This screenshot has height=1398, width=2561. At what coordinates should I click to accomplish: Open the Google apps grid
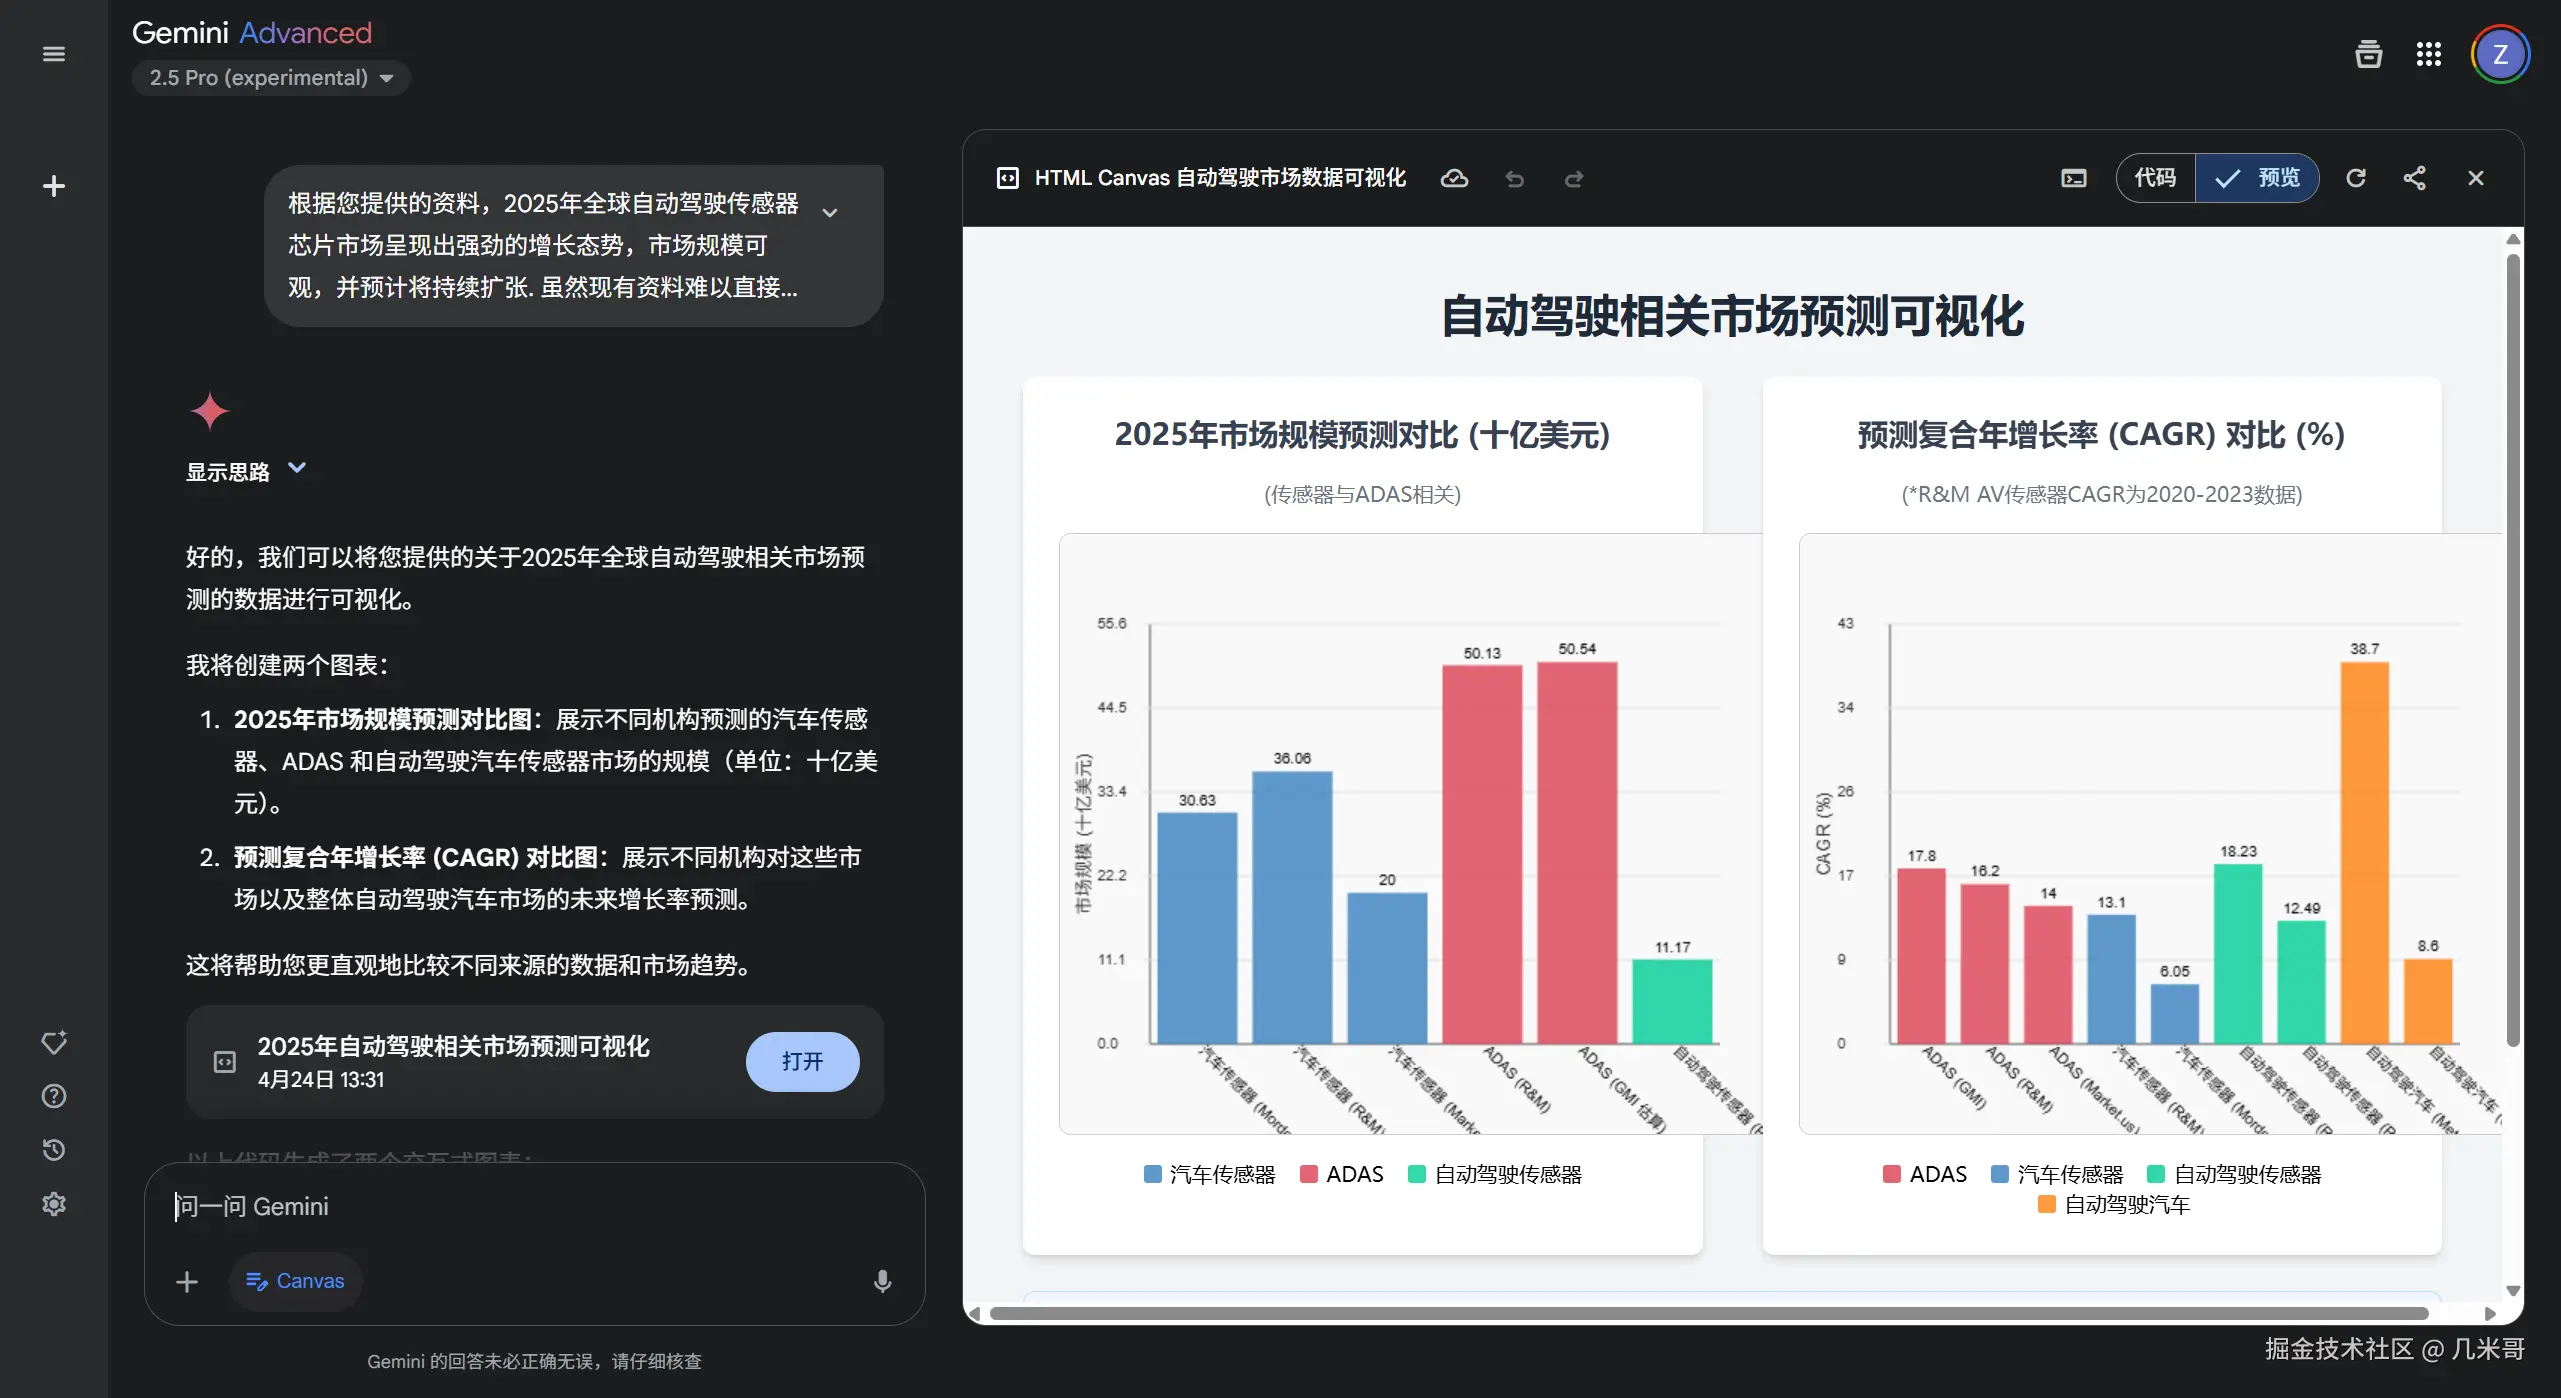2430,53
